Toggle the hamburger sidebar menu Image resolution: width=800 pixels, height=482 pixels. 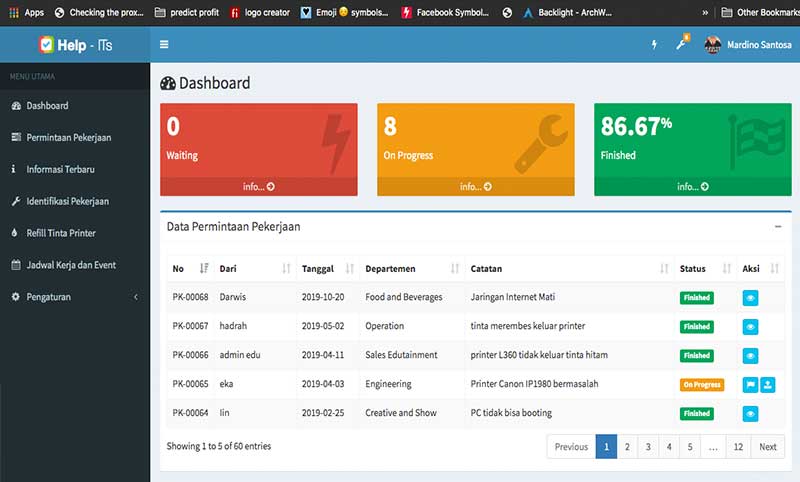point(164,44)
